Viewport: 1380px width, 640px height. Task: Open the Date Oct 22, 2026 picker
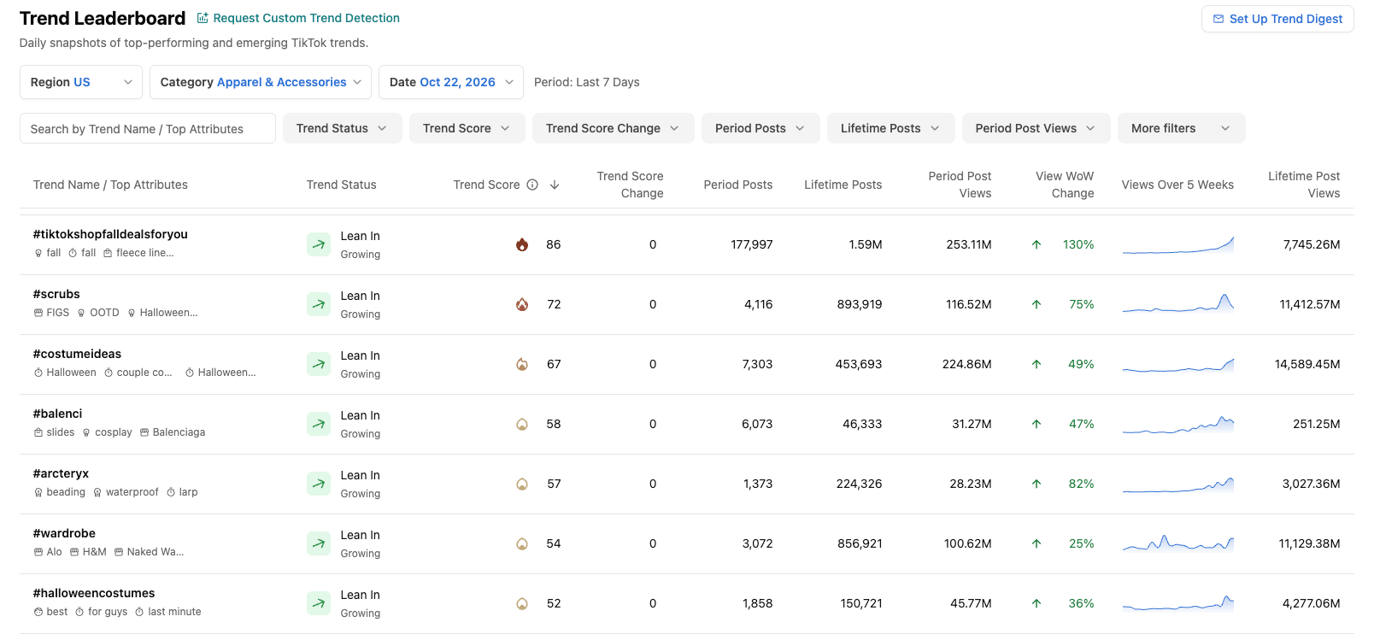[x=451, y=82]
